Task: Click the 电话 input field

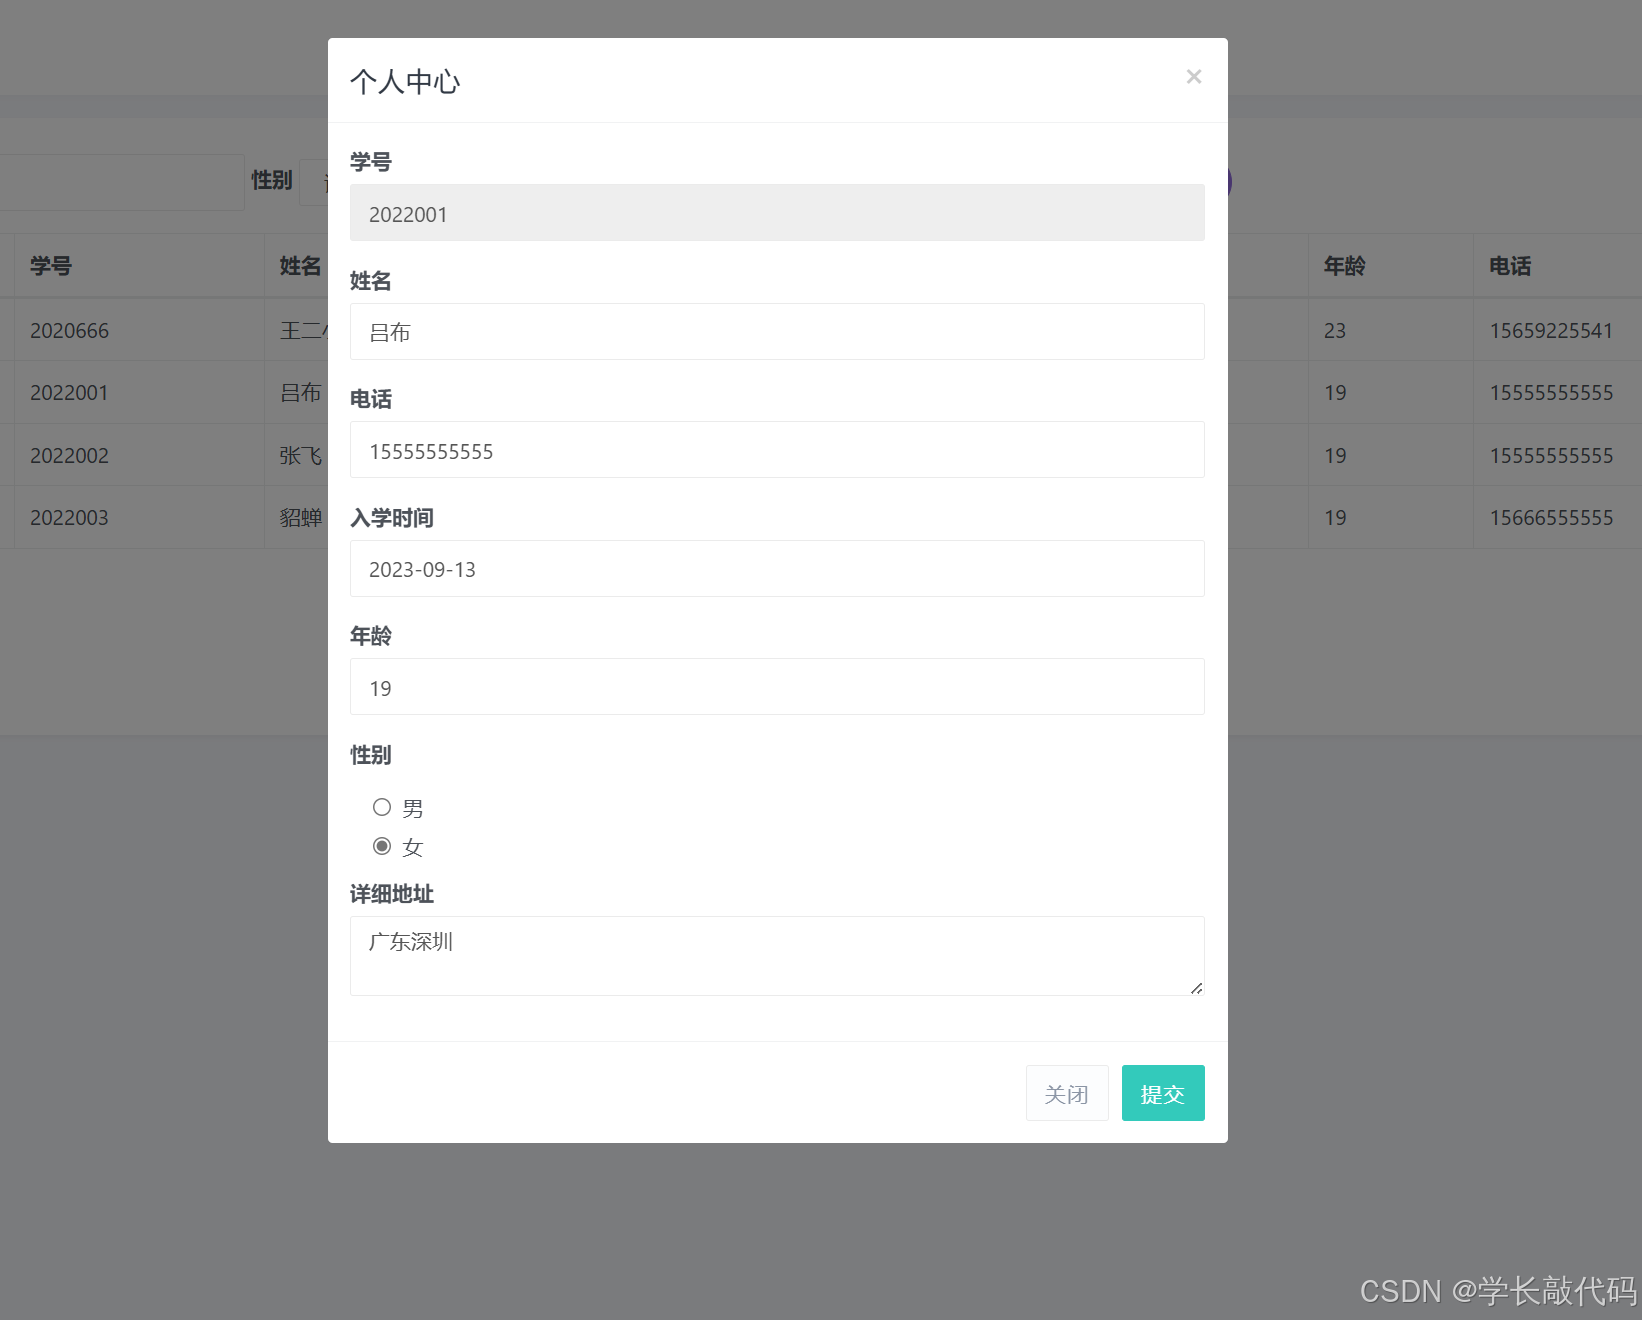Action: point(776,450)
